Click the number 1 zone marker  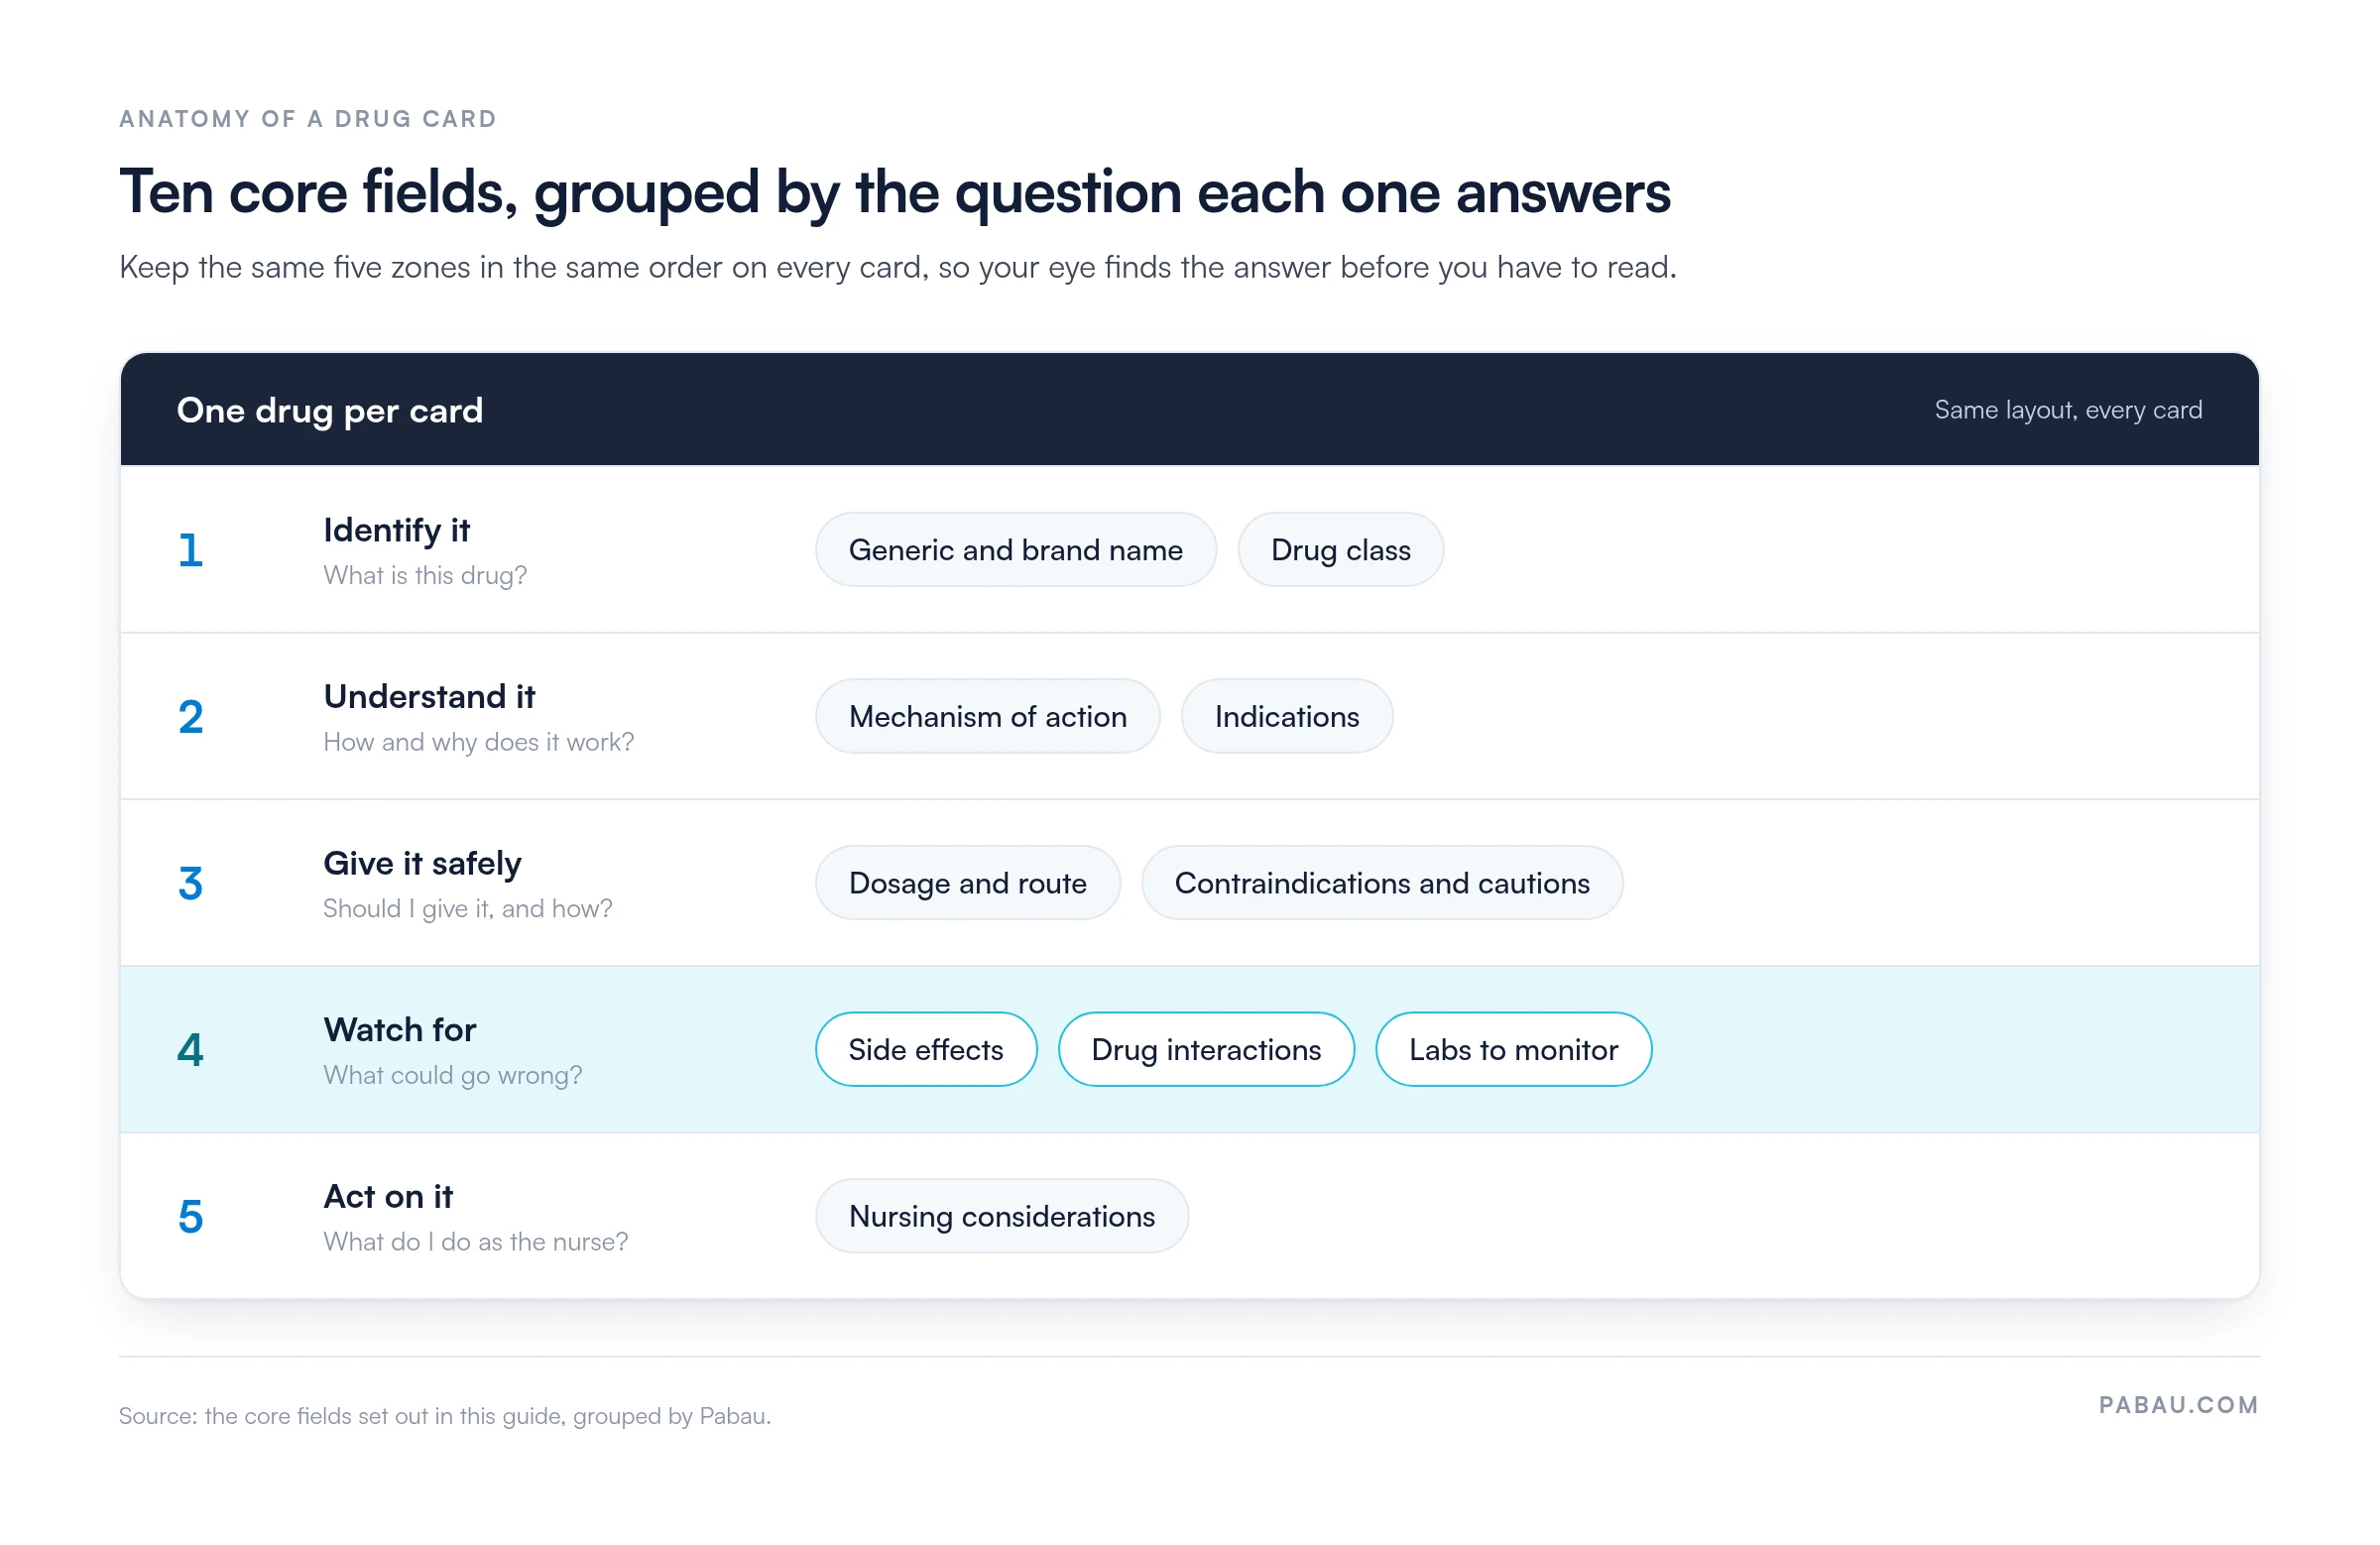click(190, 550)
